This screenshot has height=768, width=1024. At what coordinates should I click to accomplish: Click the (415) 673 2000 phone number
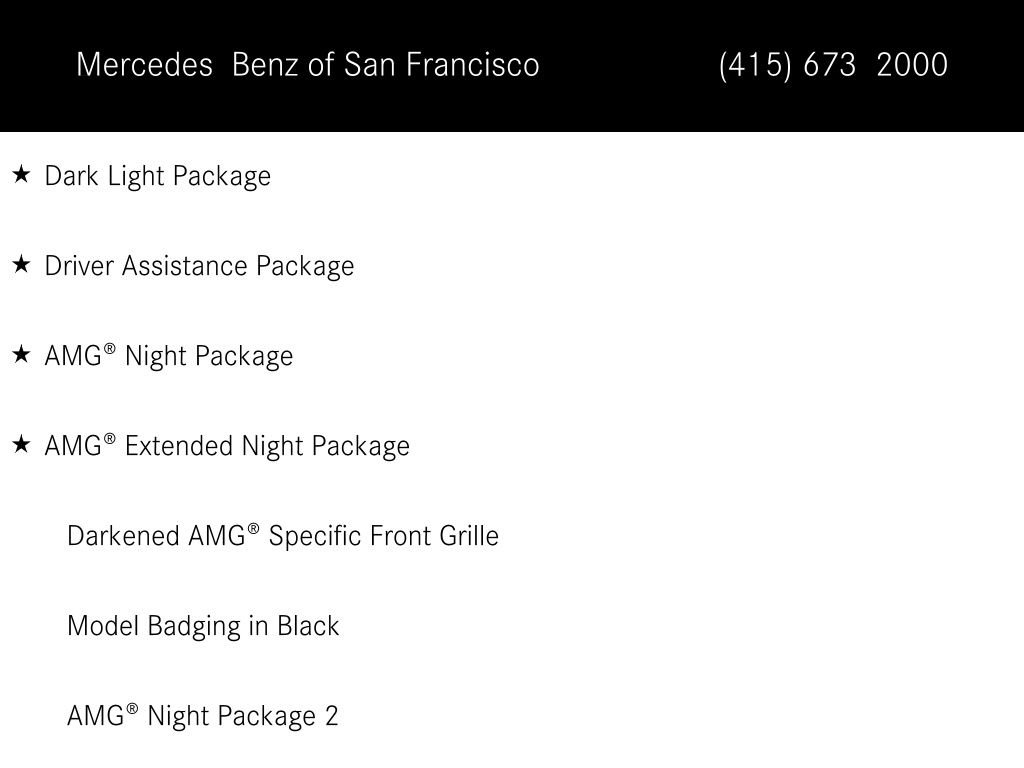tap(833, 65)
